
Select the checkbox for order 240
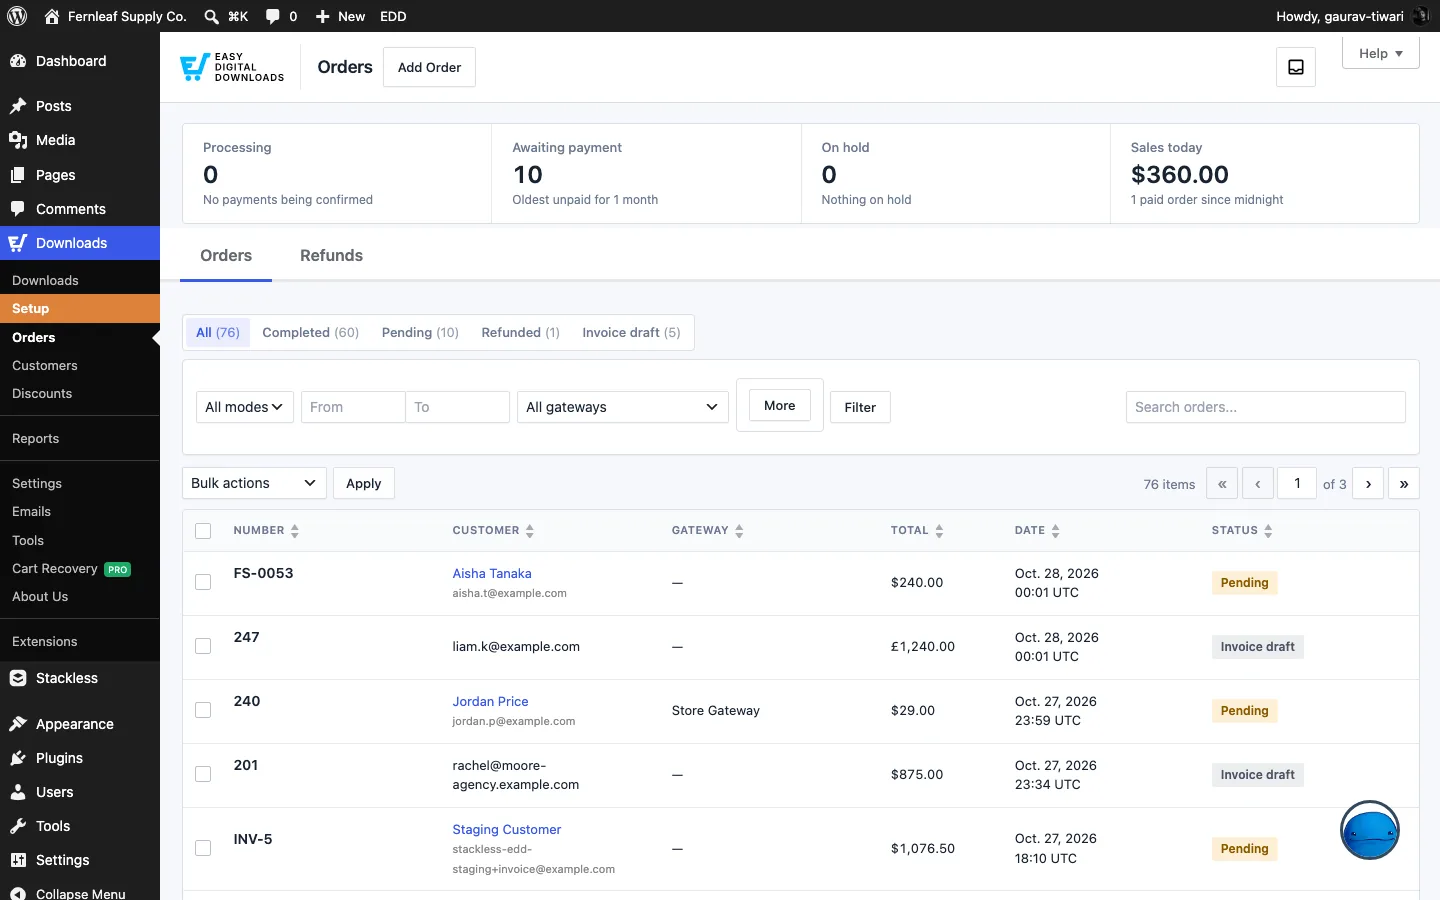(203, 710)
